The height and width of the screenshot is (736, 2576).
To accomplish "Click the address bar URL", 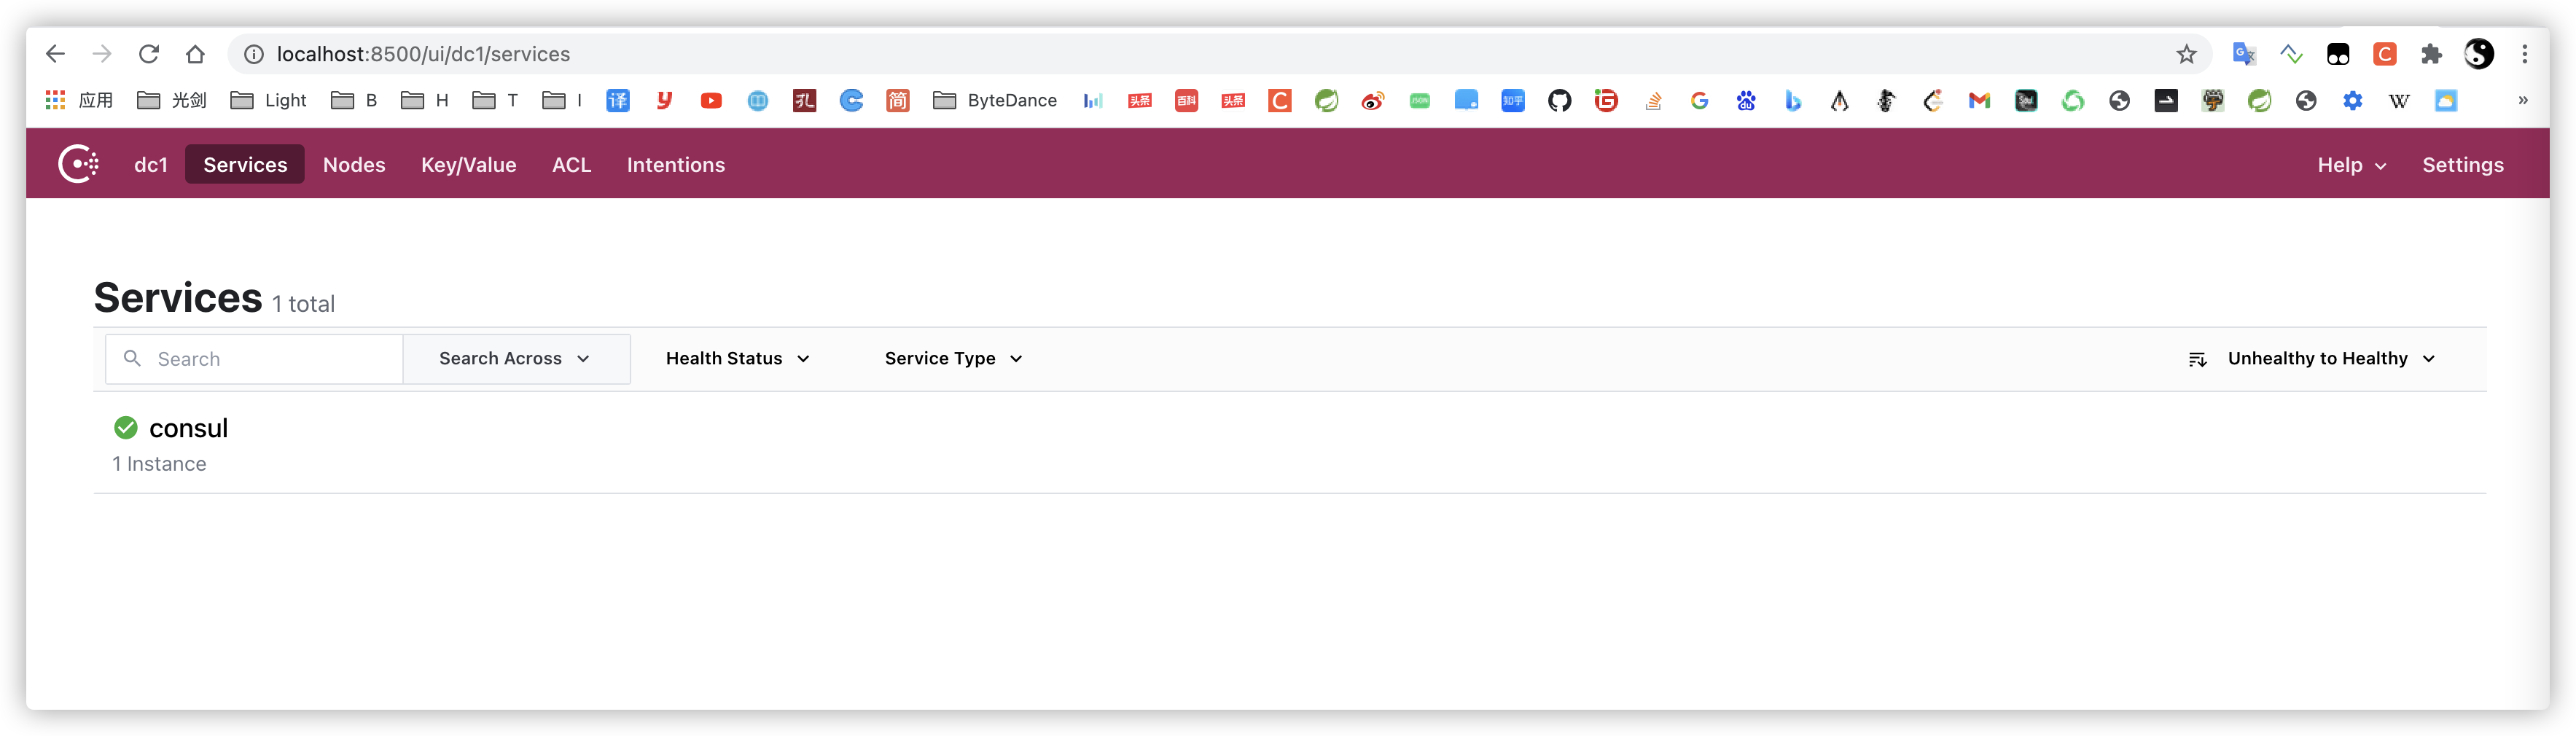I will tap(423, 54).
